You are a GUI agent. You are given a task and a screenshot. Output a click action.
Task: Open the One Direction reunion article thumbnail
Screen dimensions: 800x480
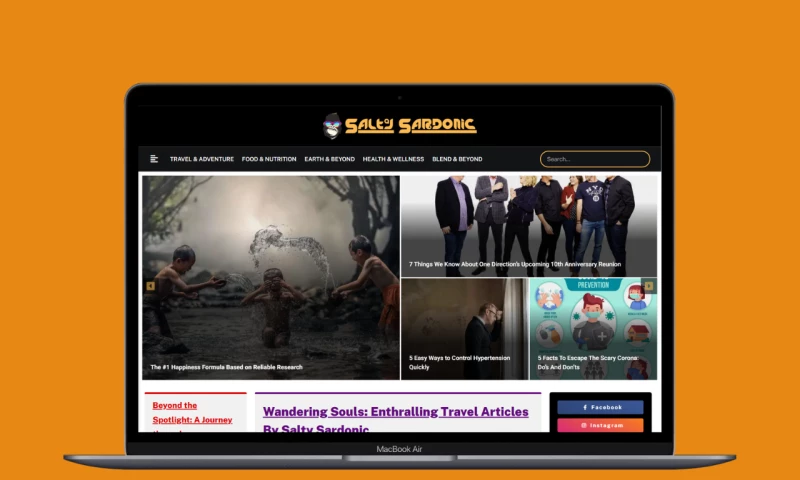click(529, 226)
